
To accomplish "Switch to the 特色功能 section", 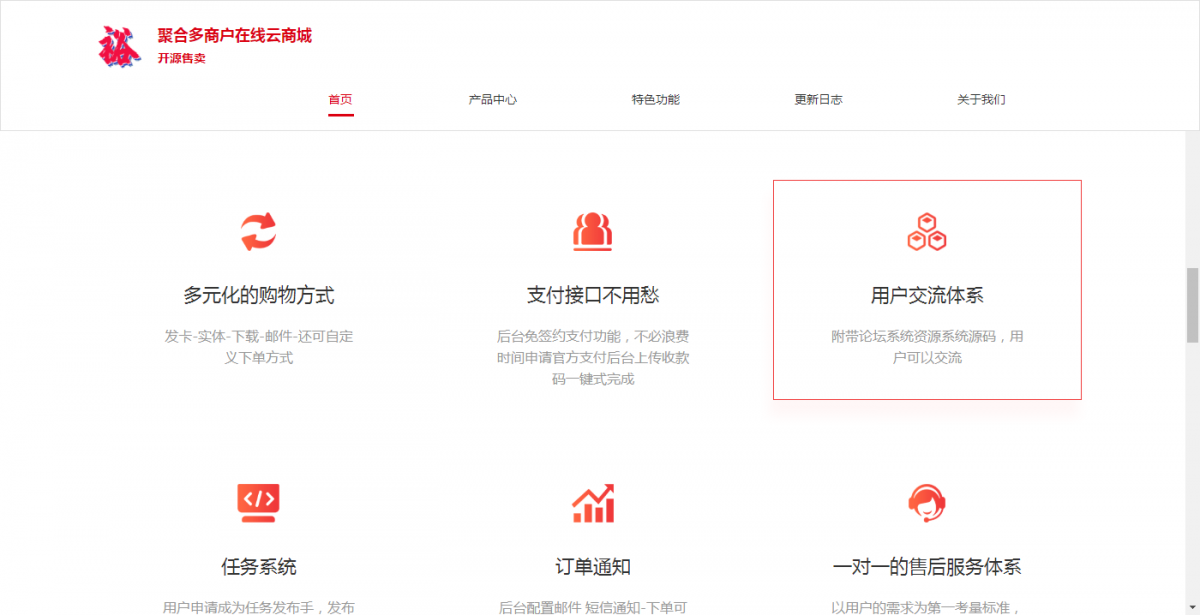I will tap(655, 99).
